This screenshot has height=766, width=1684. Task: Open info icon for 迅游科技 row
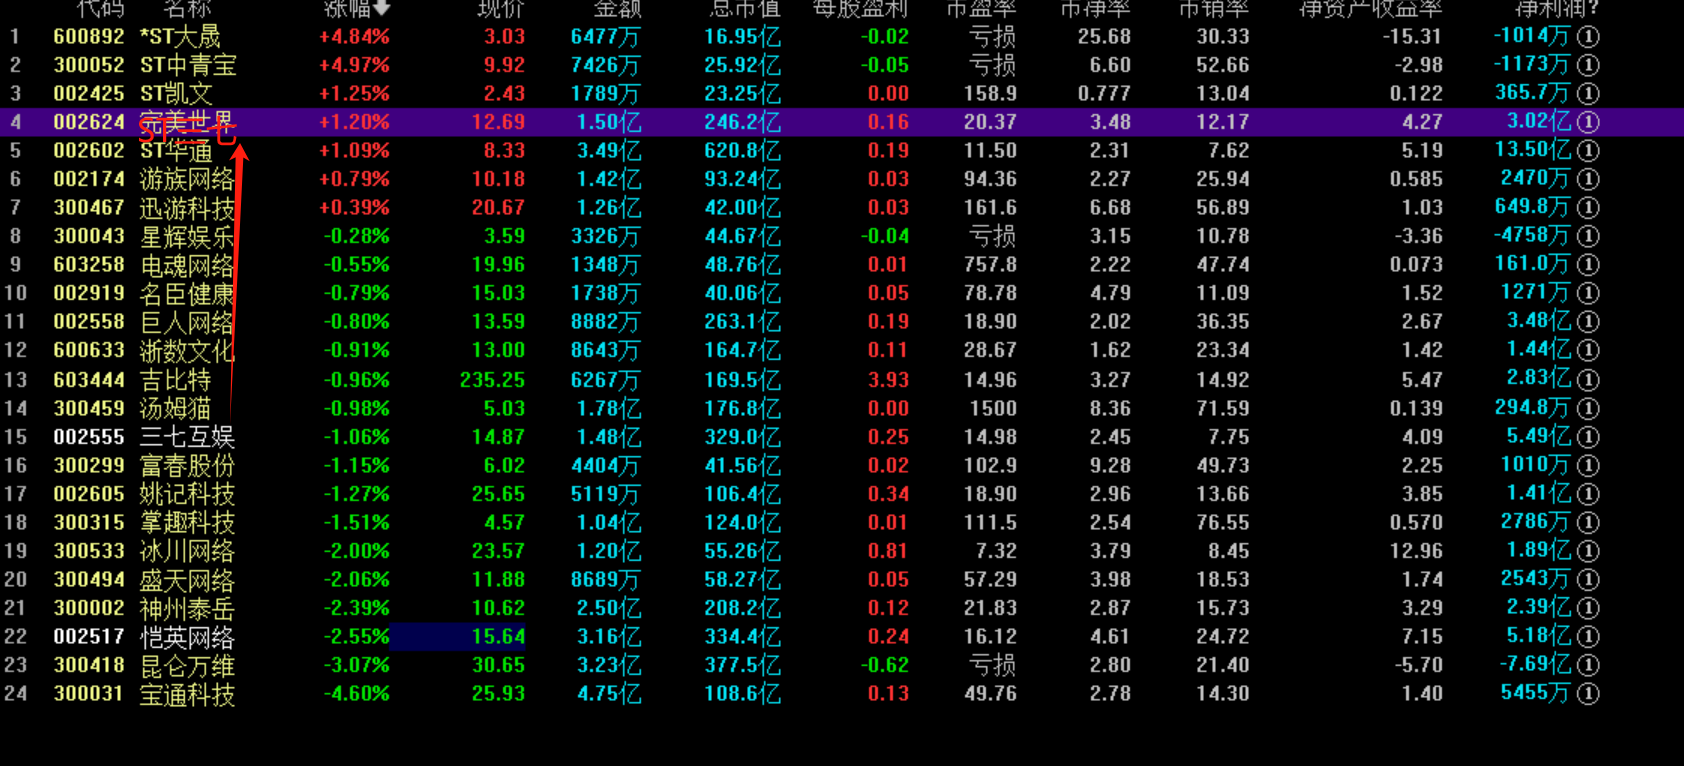coord(1588,208)
